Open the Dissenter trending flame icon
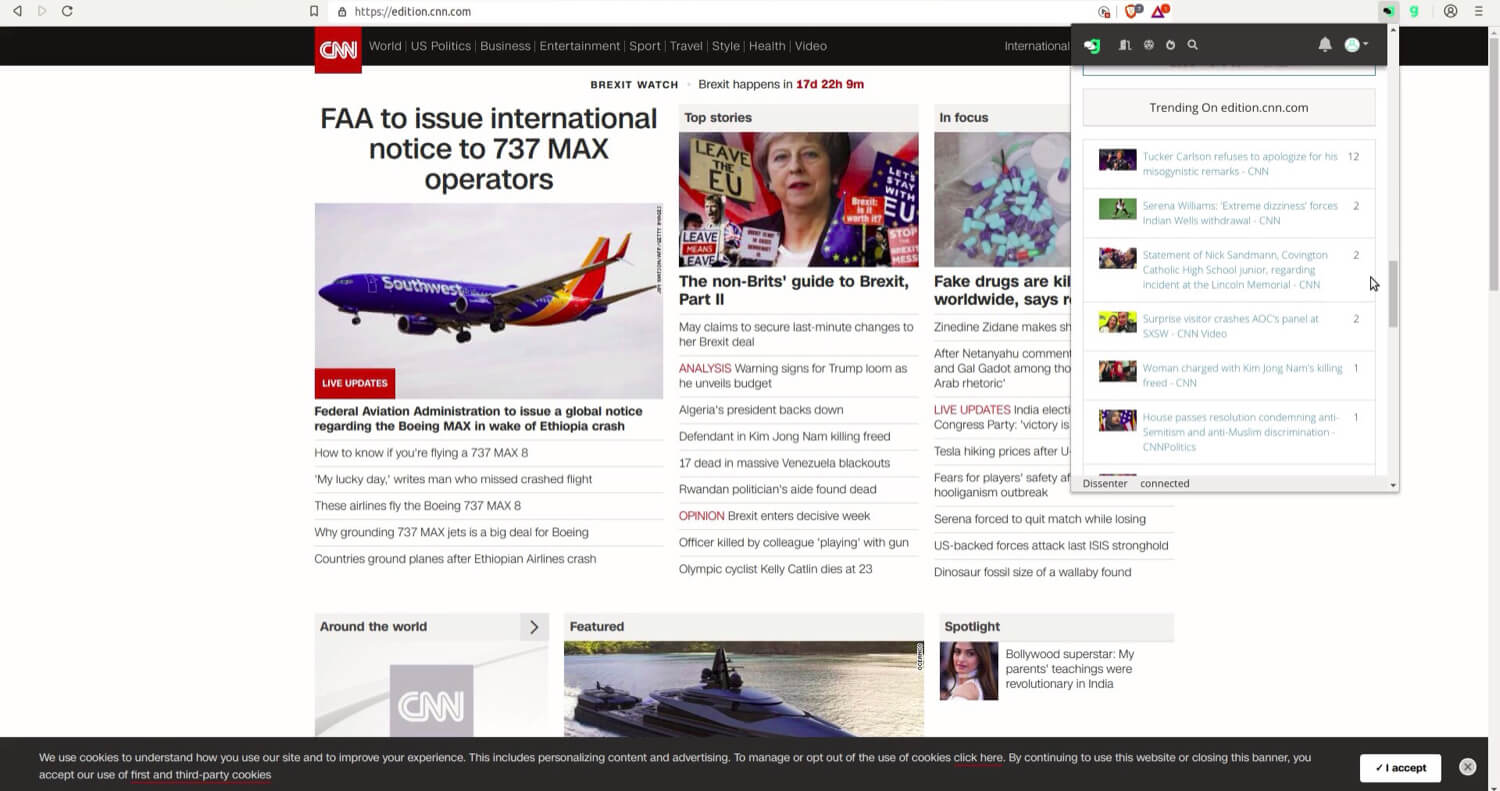The width and height of the screenshot is (1500, 791). 1170,45
